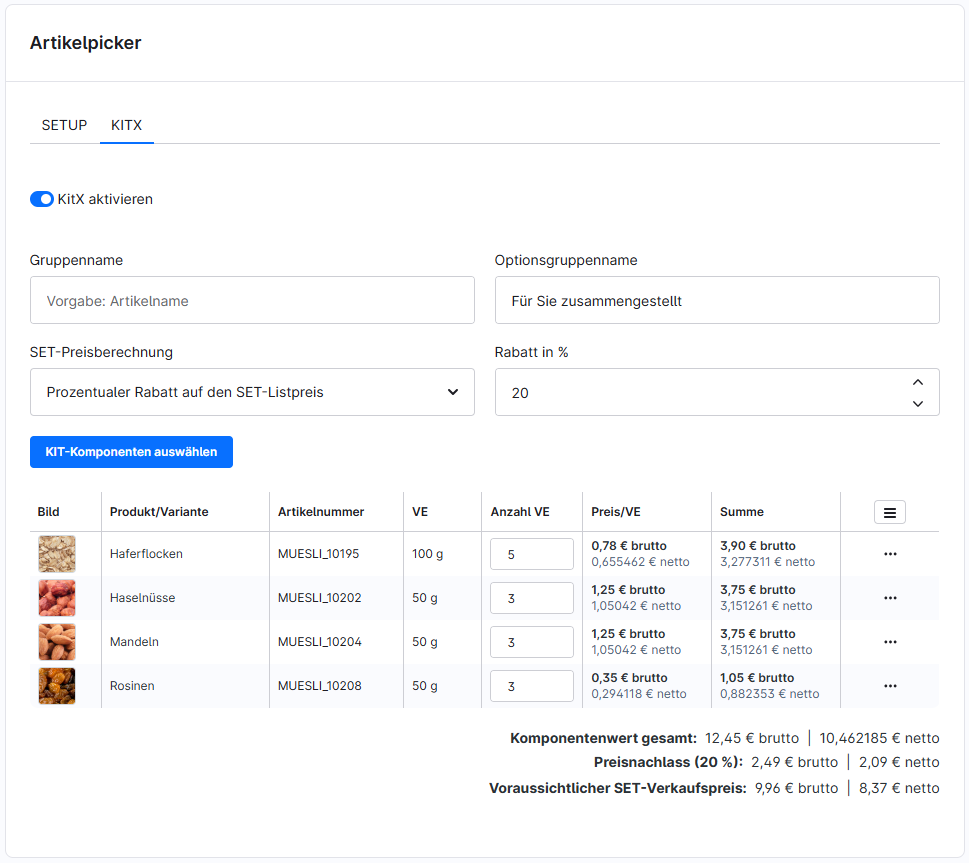Switch to the SETUP tab
Screen dimensions: 969x863
click(64, 125)
